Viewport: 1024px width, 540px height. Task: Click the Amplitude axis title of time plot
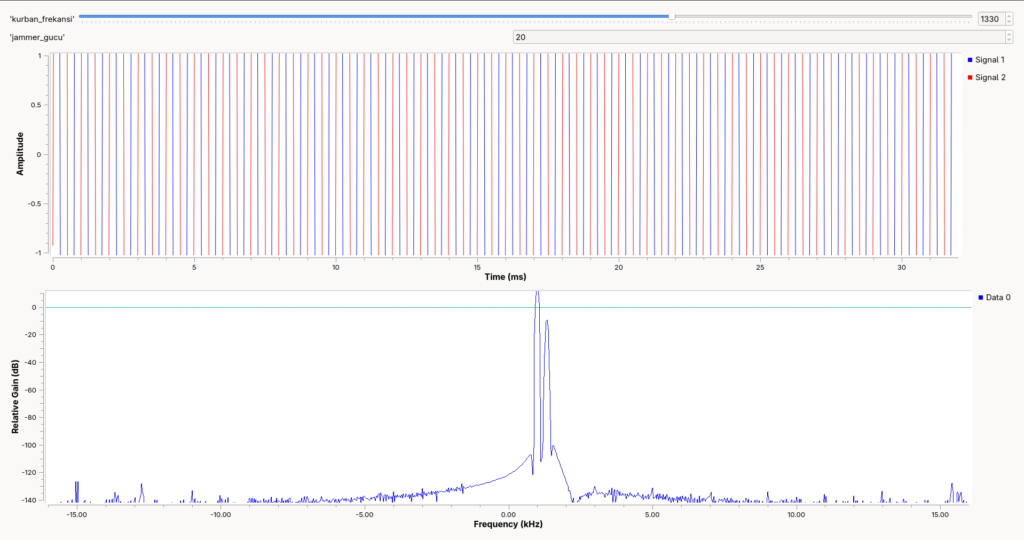click(20, 153)
